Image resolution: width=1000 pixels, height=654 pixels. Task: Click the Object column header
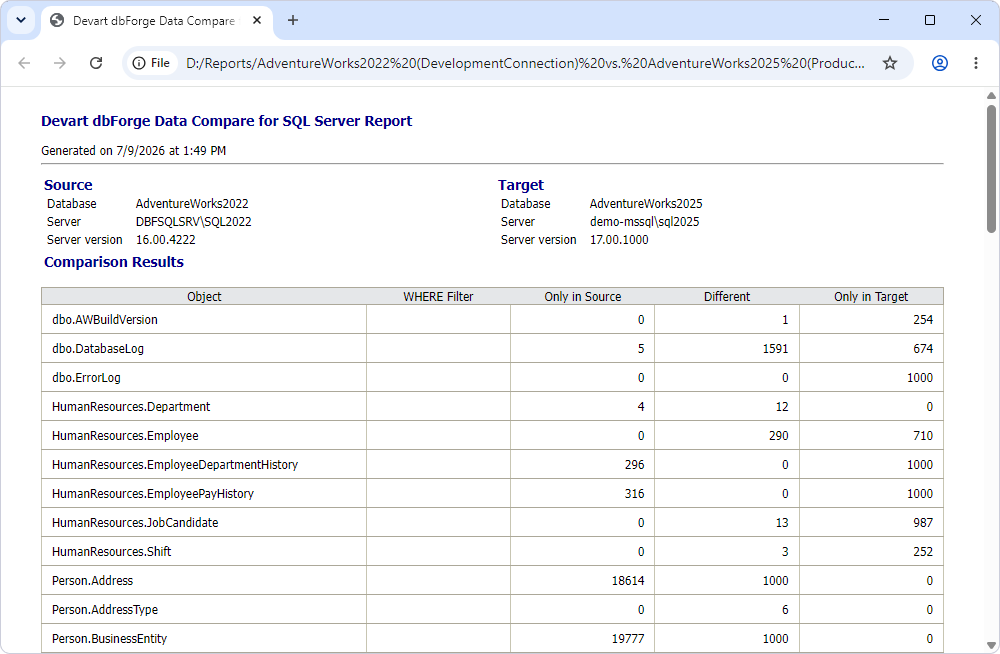pyautogui.click(x=204, y=297)
